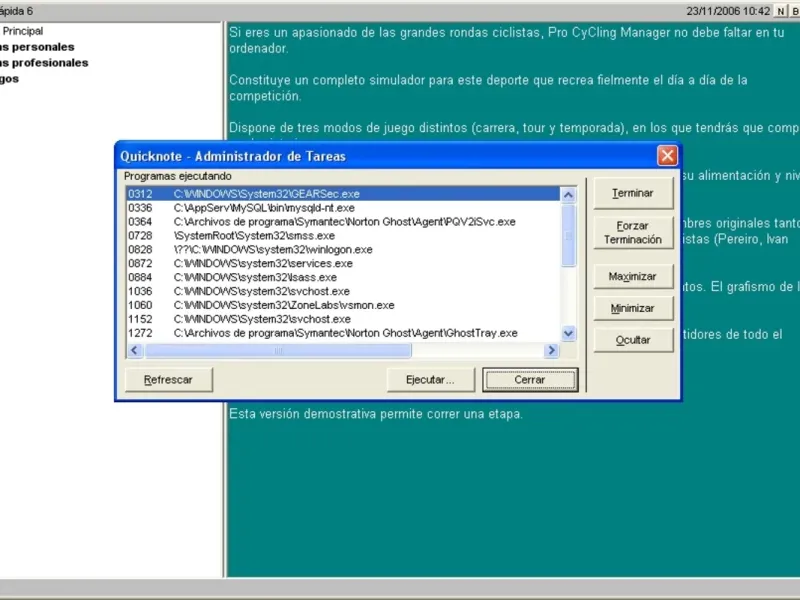The width and height of the screenshot is (800, 600).
Task: Click the date 23/11/2006 10:42 label
Action: (x=728, y=11)
